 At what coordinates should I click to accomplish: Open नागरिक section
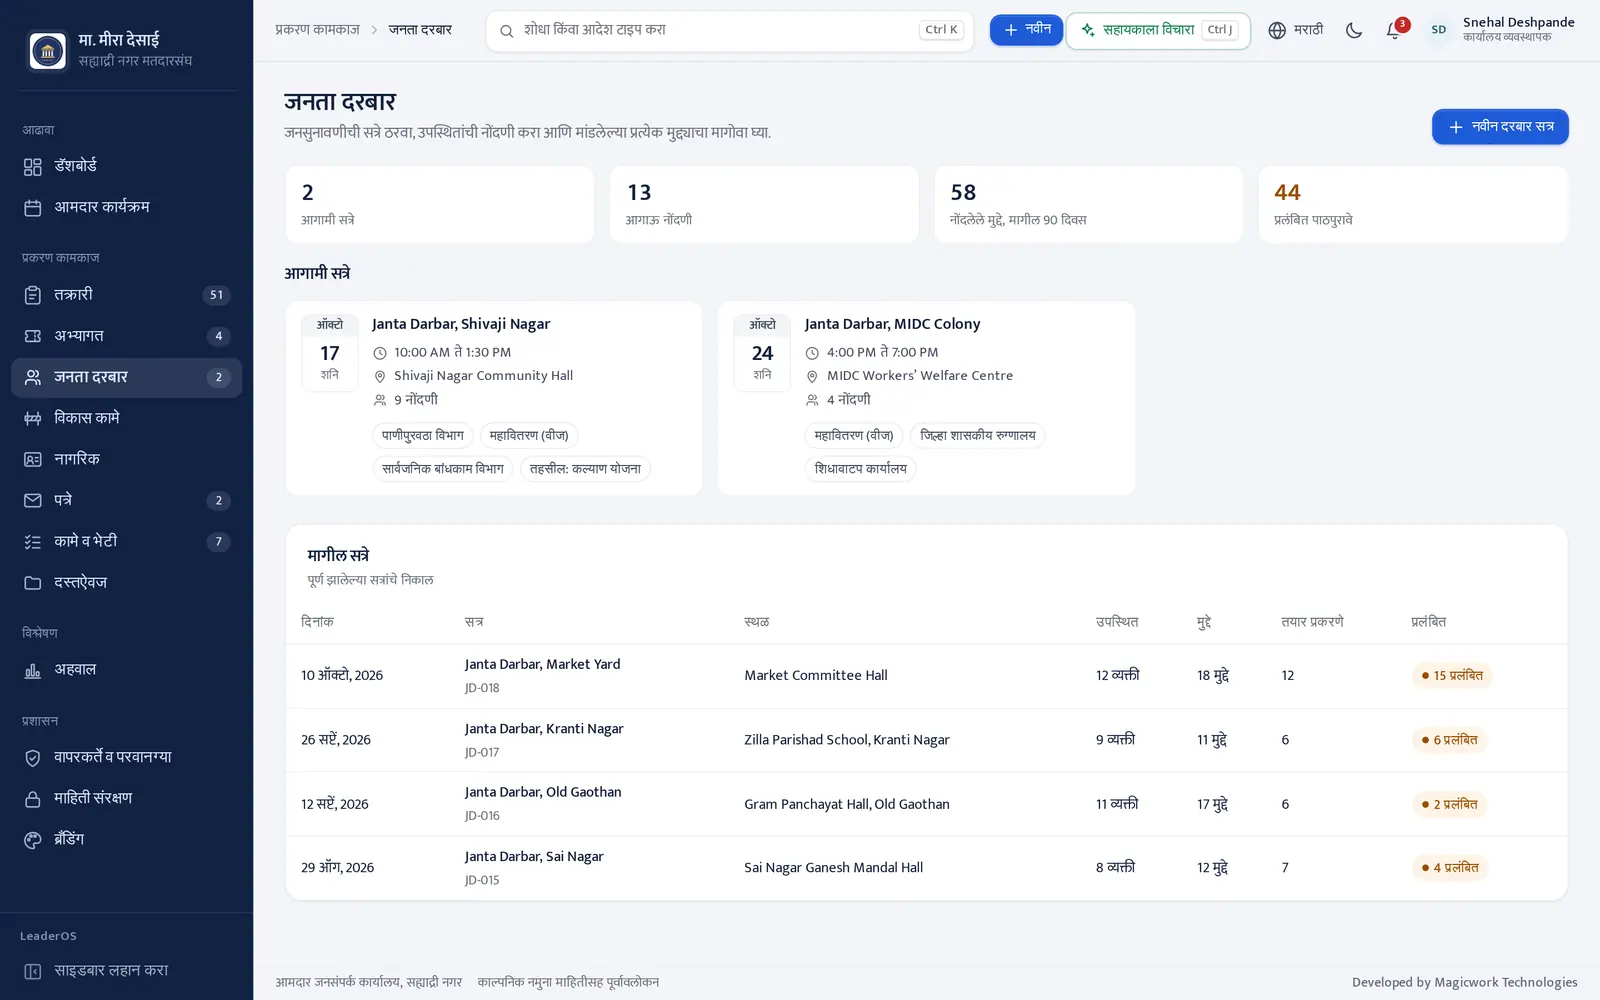[126, 459]
